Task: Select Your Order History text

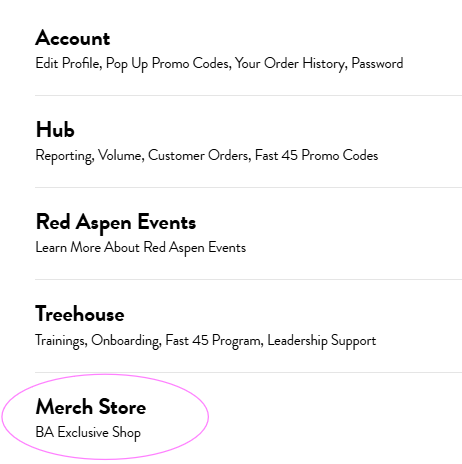Action: (291, 64)
